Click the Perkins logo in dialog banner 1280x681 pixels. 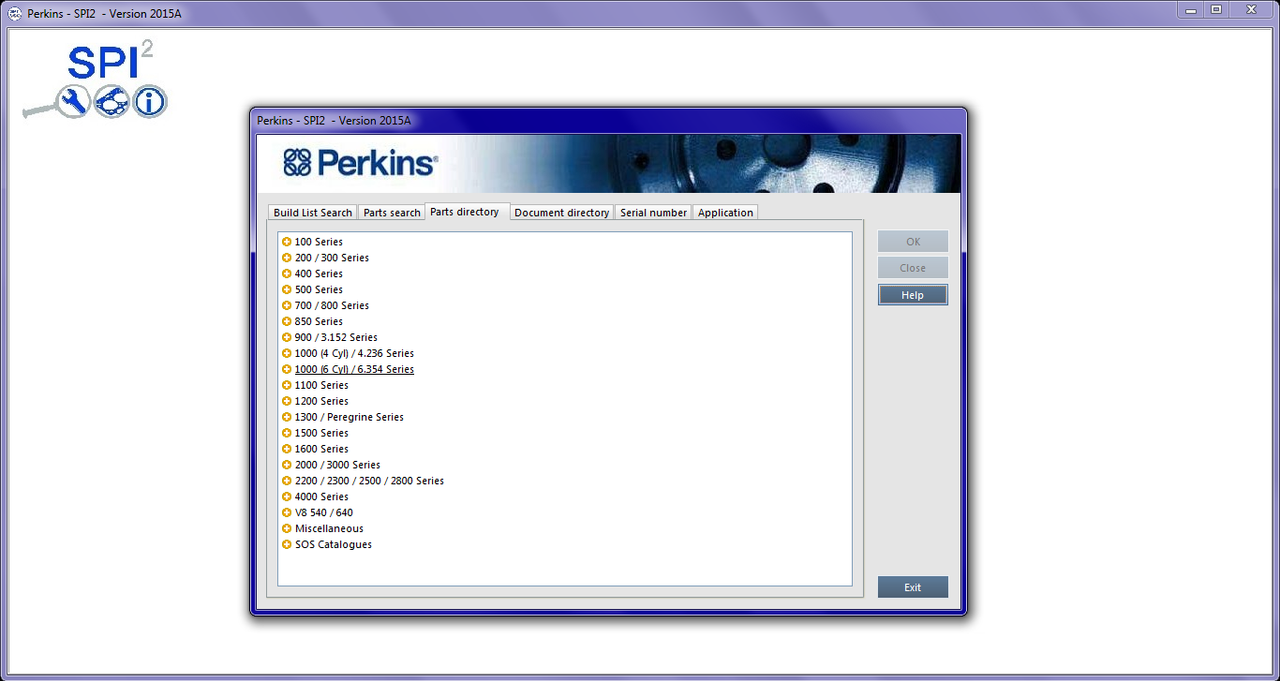click(x=360, y=162)
